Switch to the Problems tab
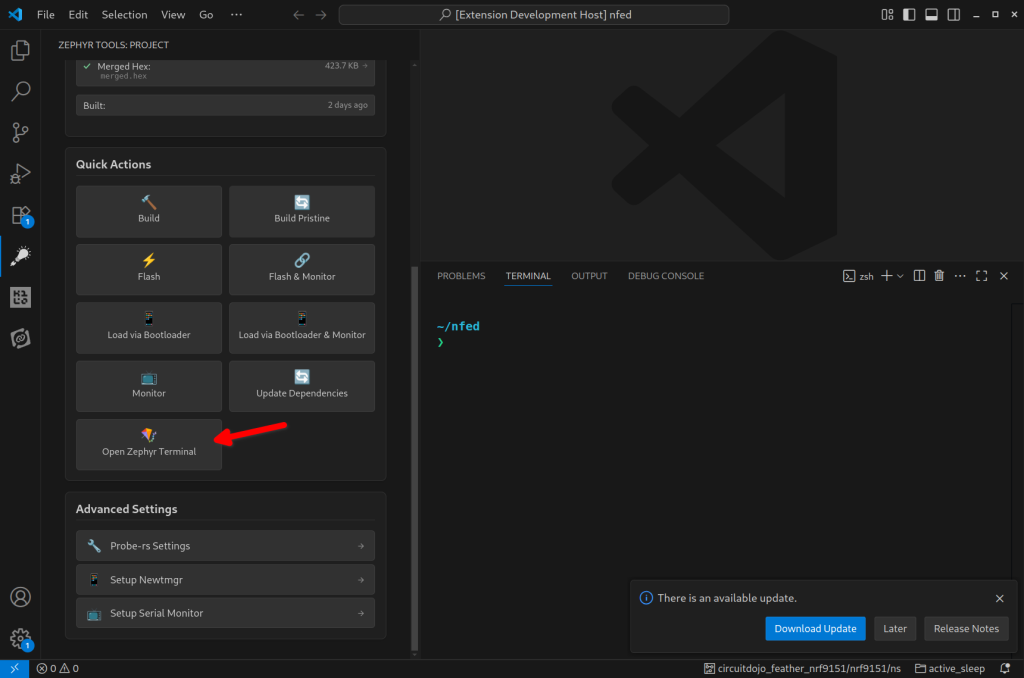1024x678 pixels. pyautogui.click(x=461, y=276)
